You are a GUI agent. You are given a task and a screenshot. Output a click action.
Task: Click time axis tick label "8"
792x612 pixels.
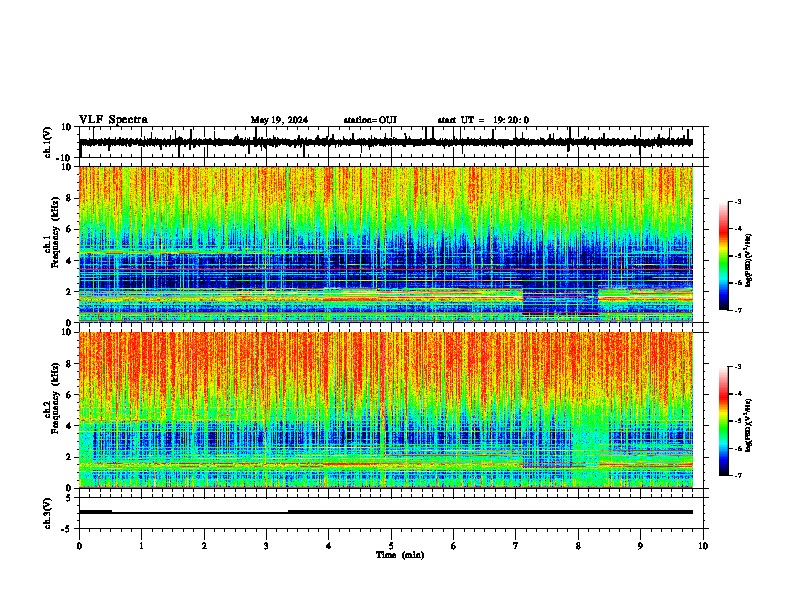(578, 546)
